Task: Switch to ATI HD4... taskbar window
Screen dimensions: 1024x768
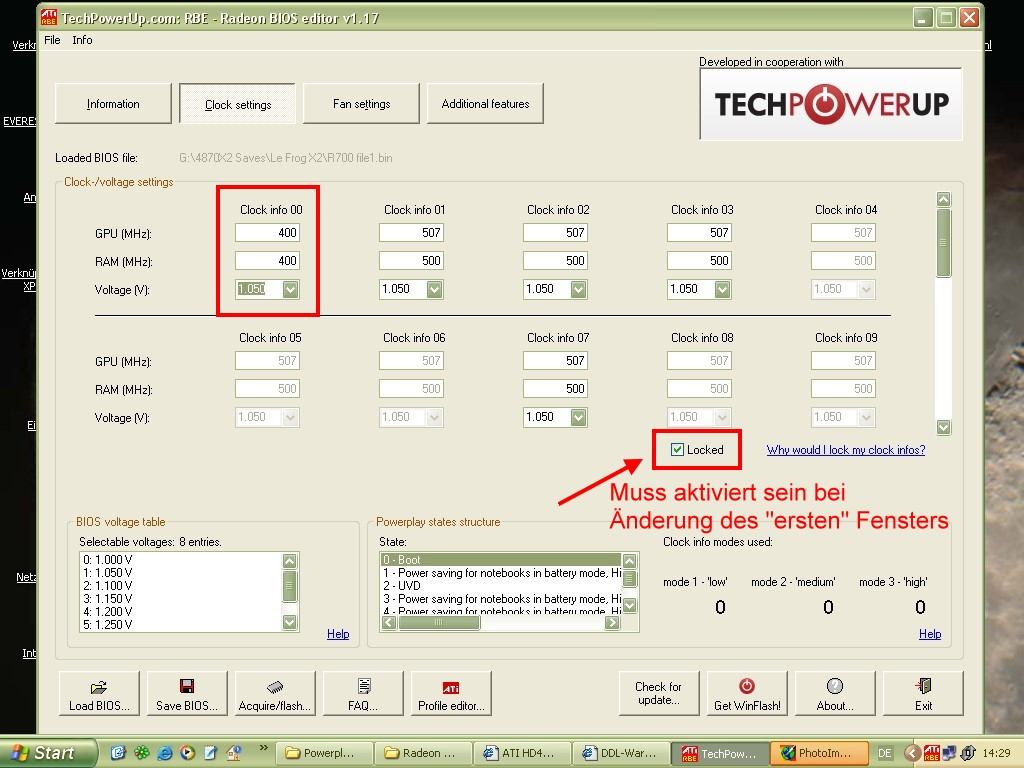Action: (x=522, y=753)
